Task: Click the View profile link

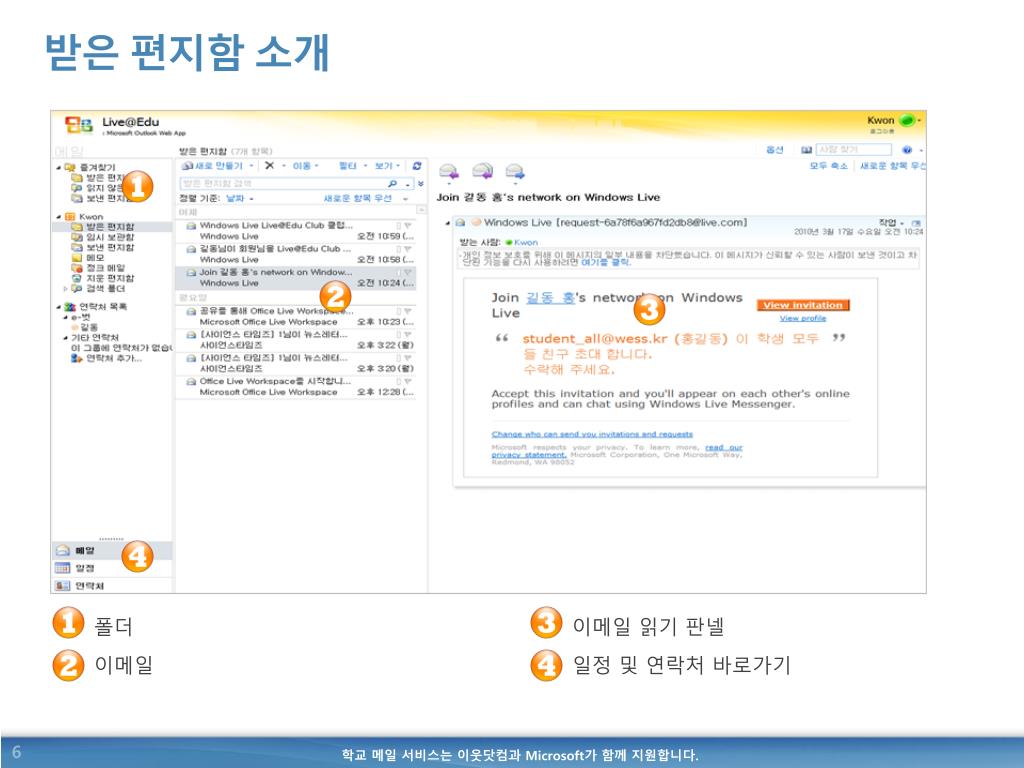Action: pyautogui.click(x=803, y=318)
